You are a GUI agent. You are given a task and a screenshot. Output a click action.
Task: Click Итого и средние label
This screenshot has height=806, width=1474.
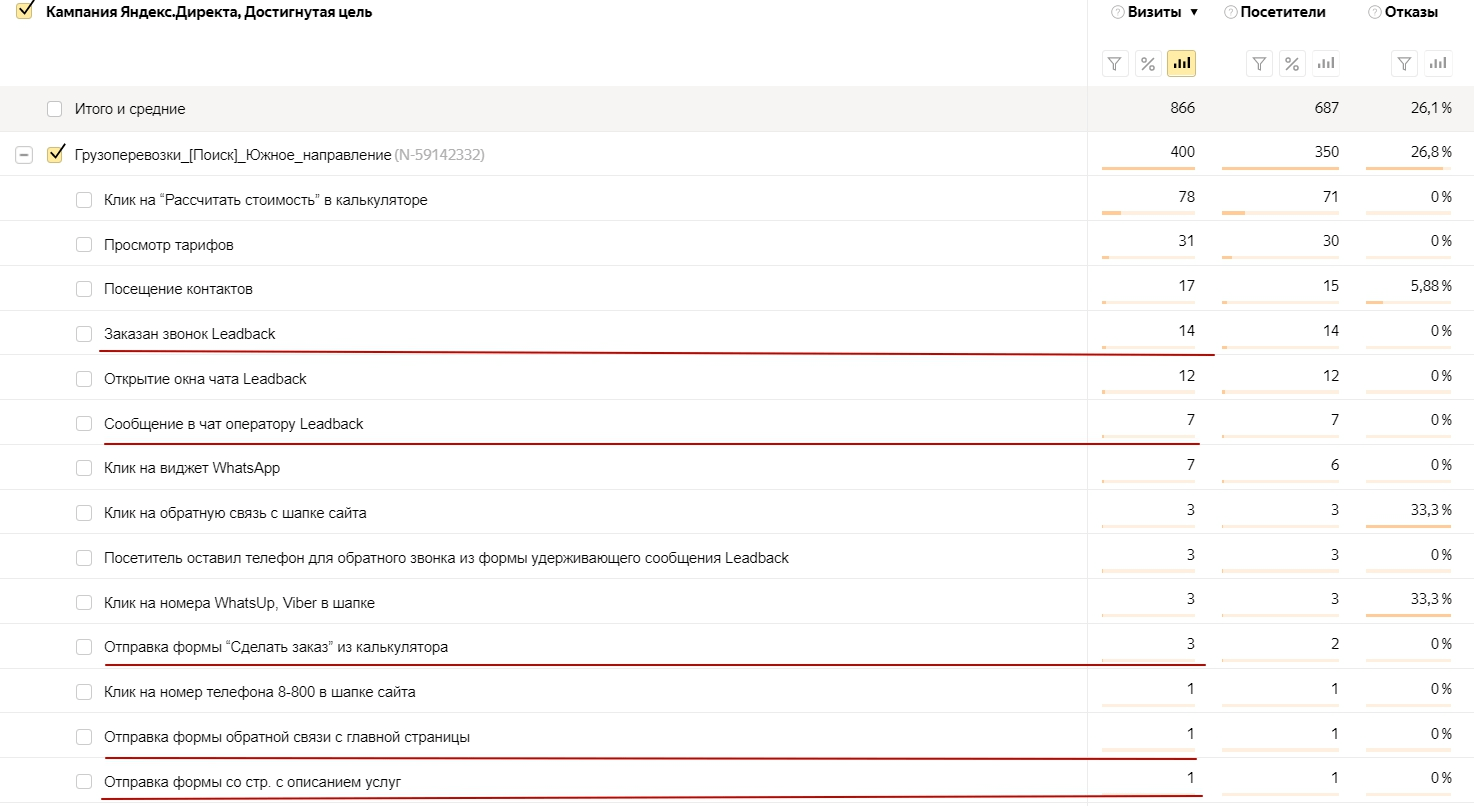pyautogui.click(x=130, y=109)
